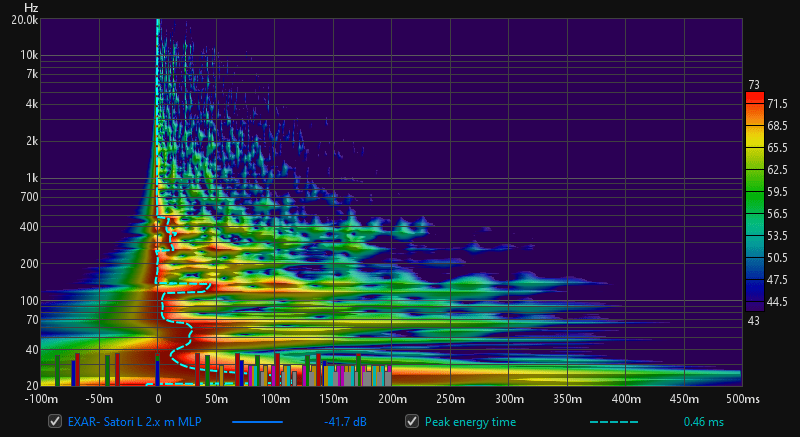Image resolution: width=800 pixels, height=437 pixels.
Task: Click the Hz axis unit label
Action: pos(31,9)
